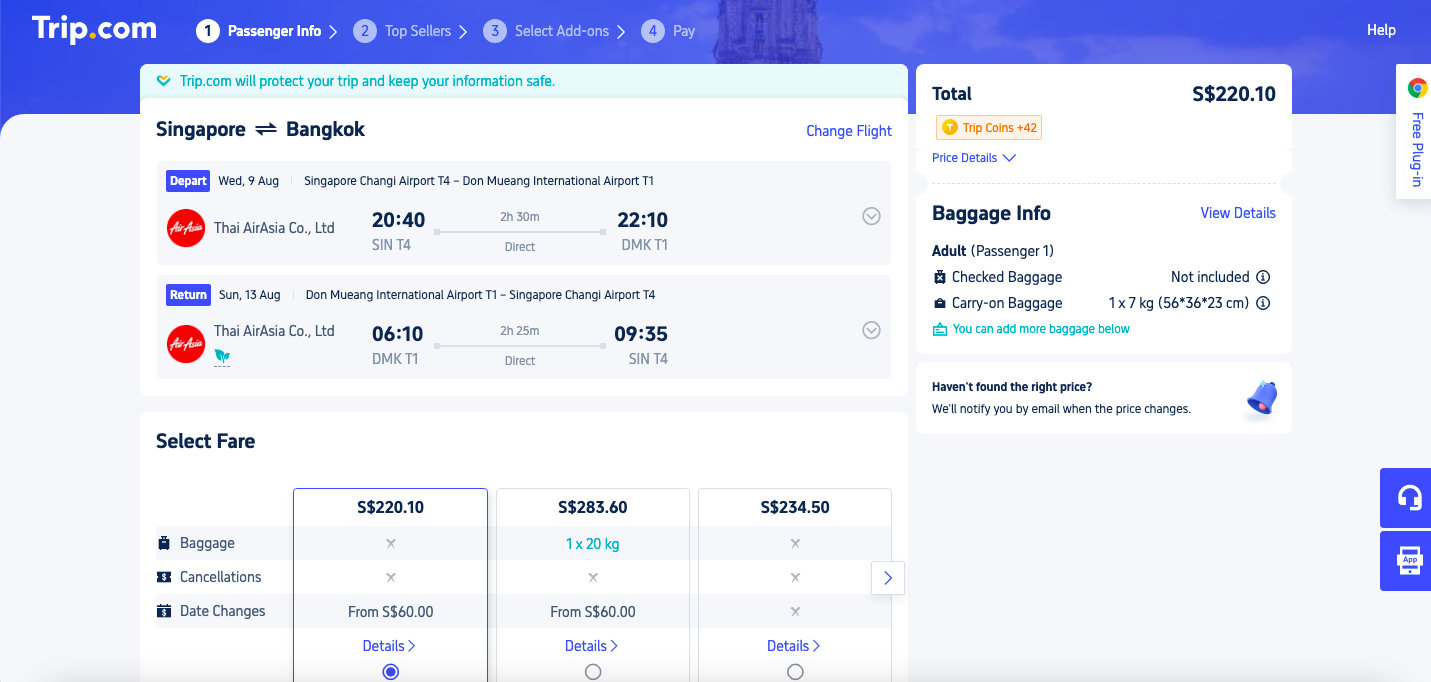Screen dimensions: 1431x682
Task: Click the S$234.50 fare column header
Action: pyautogui.click(x=795, y=507)
